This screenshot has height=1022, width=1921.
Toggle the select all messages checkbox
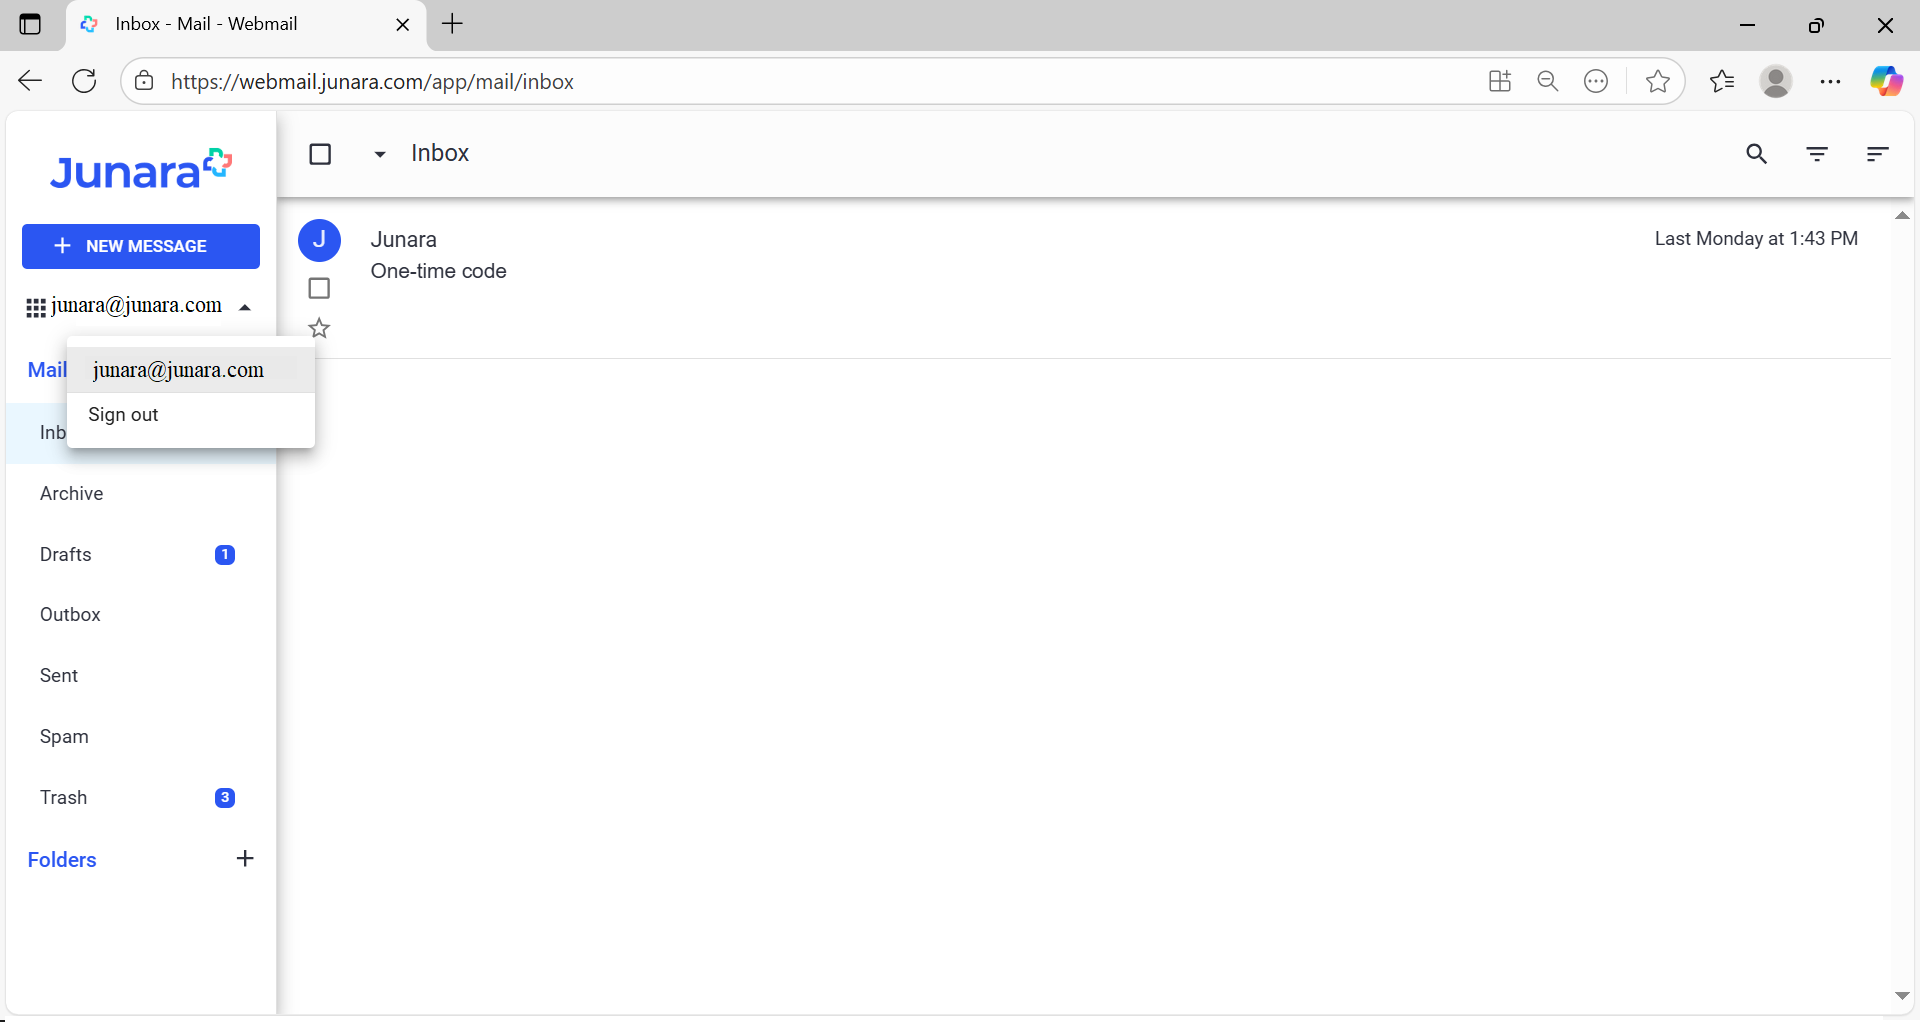click(320, 154)
